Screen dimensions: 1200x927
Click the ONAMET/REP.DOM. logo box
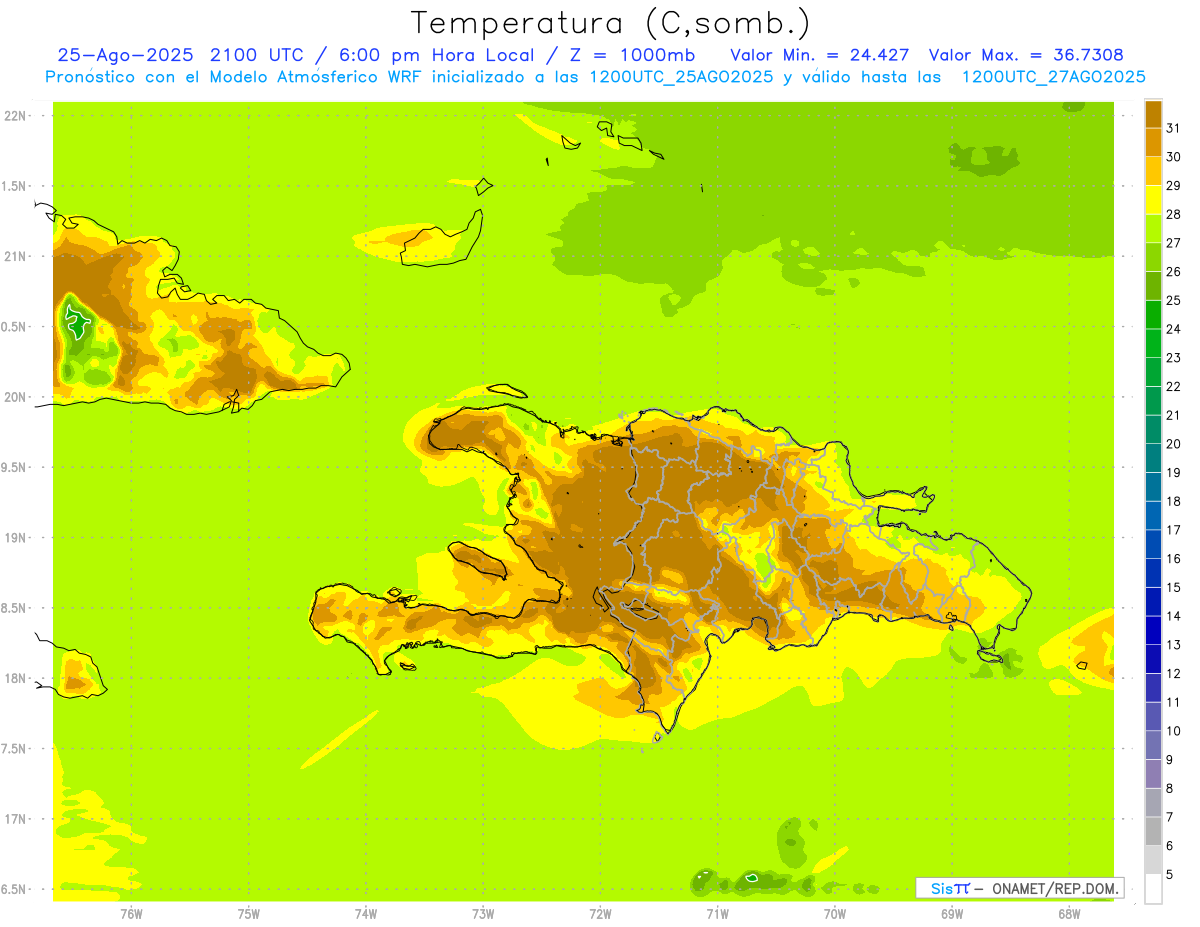1019,888
